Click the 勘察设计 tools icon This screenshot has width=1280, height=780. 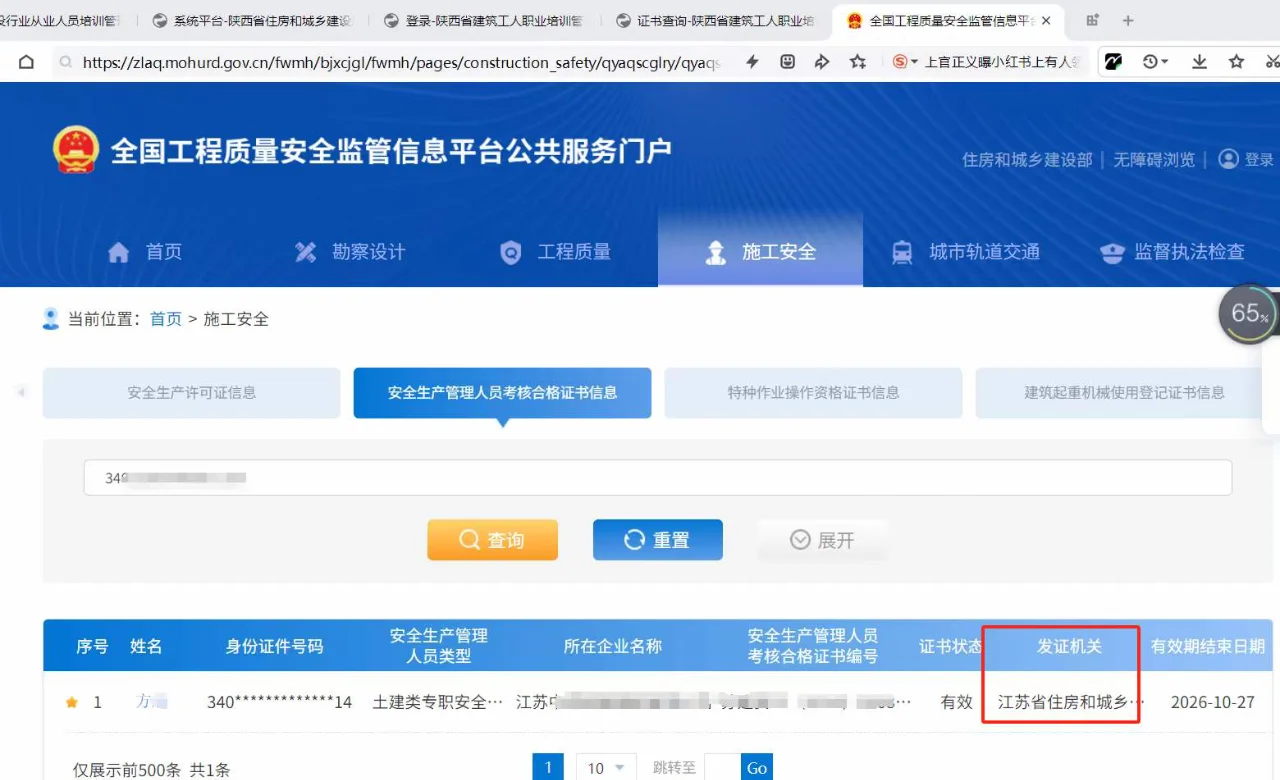point(305,251)
